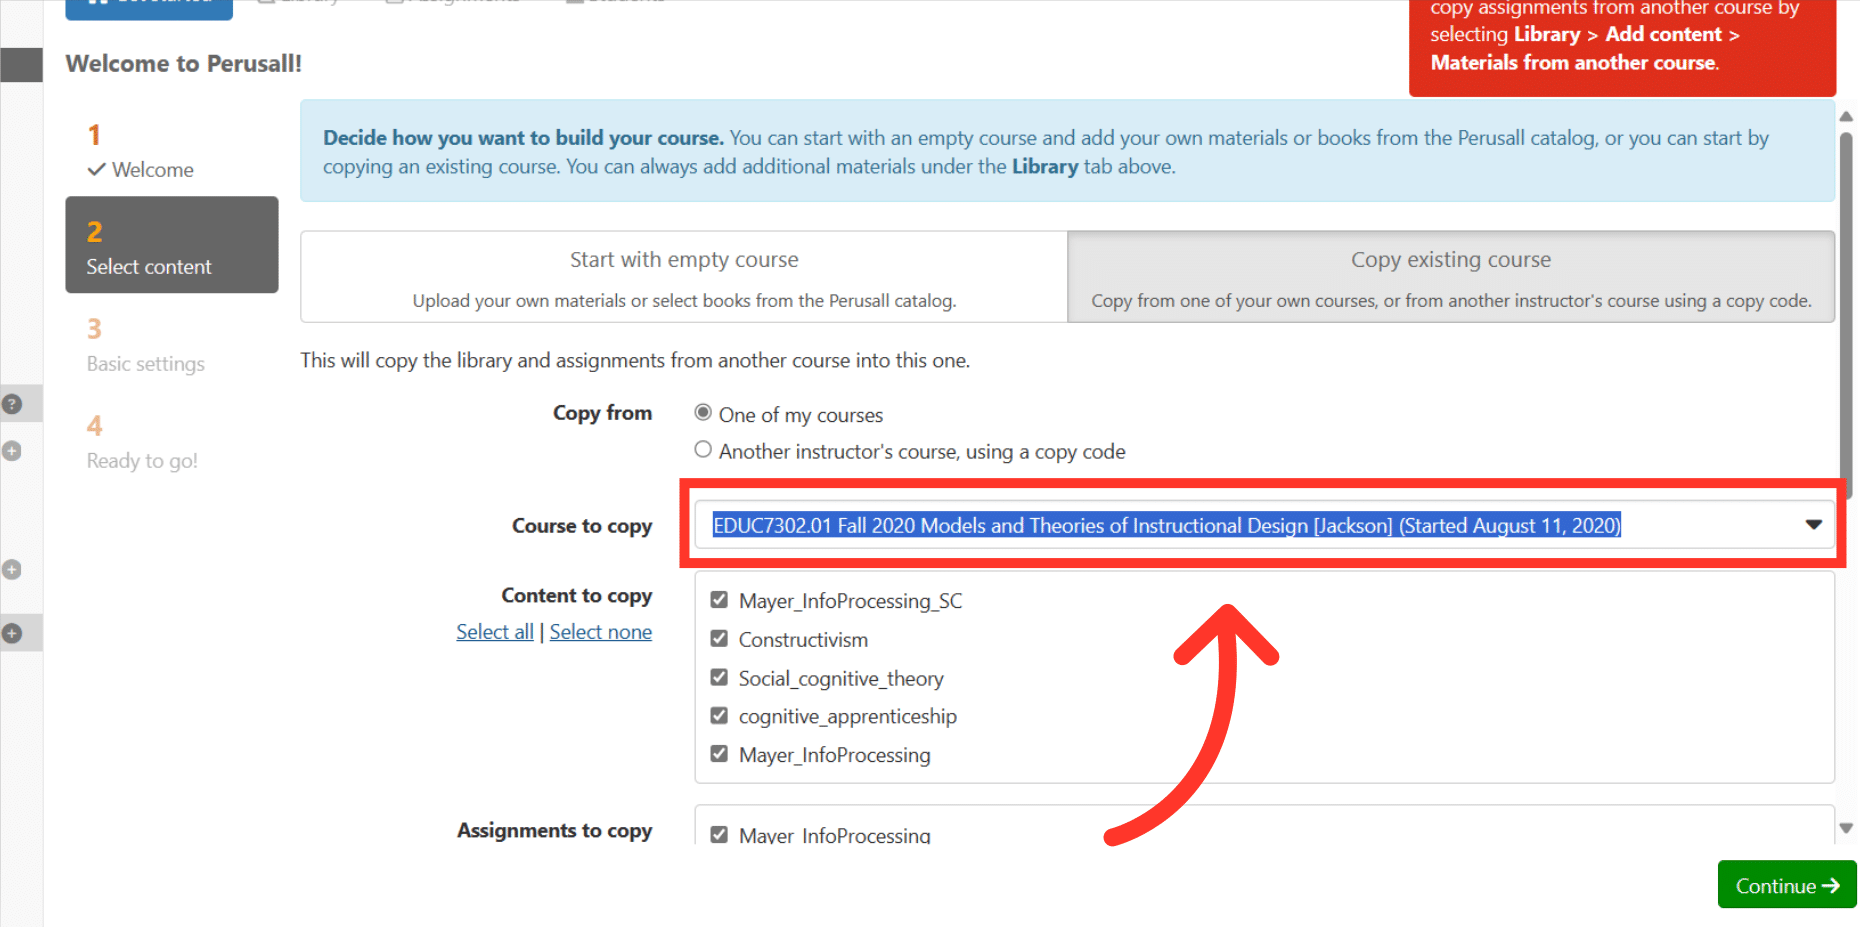Click the Continue button
The height and width of the screenshot is (927, 1860).
pyautogui.click(x=1786, y=884)
